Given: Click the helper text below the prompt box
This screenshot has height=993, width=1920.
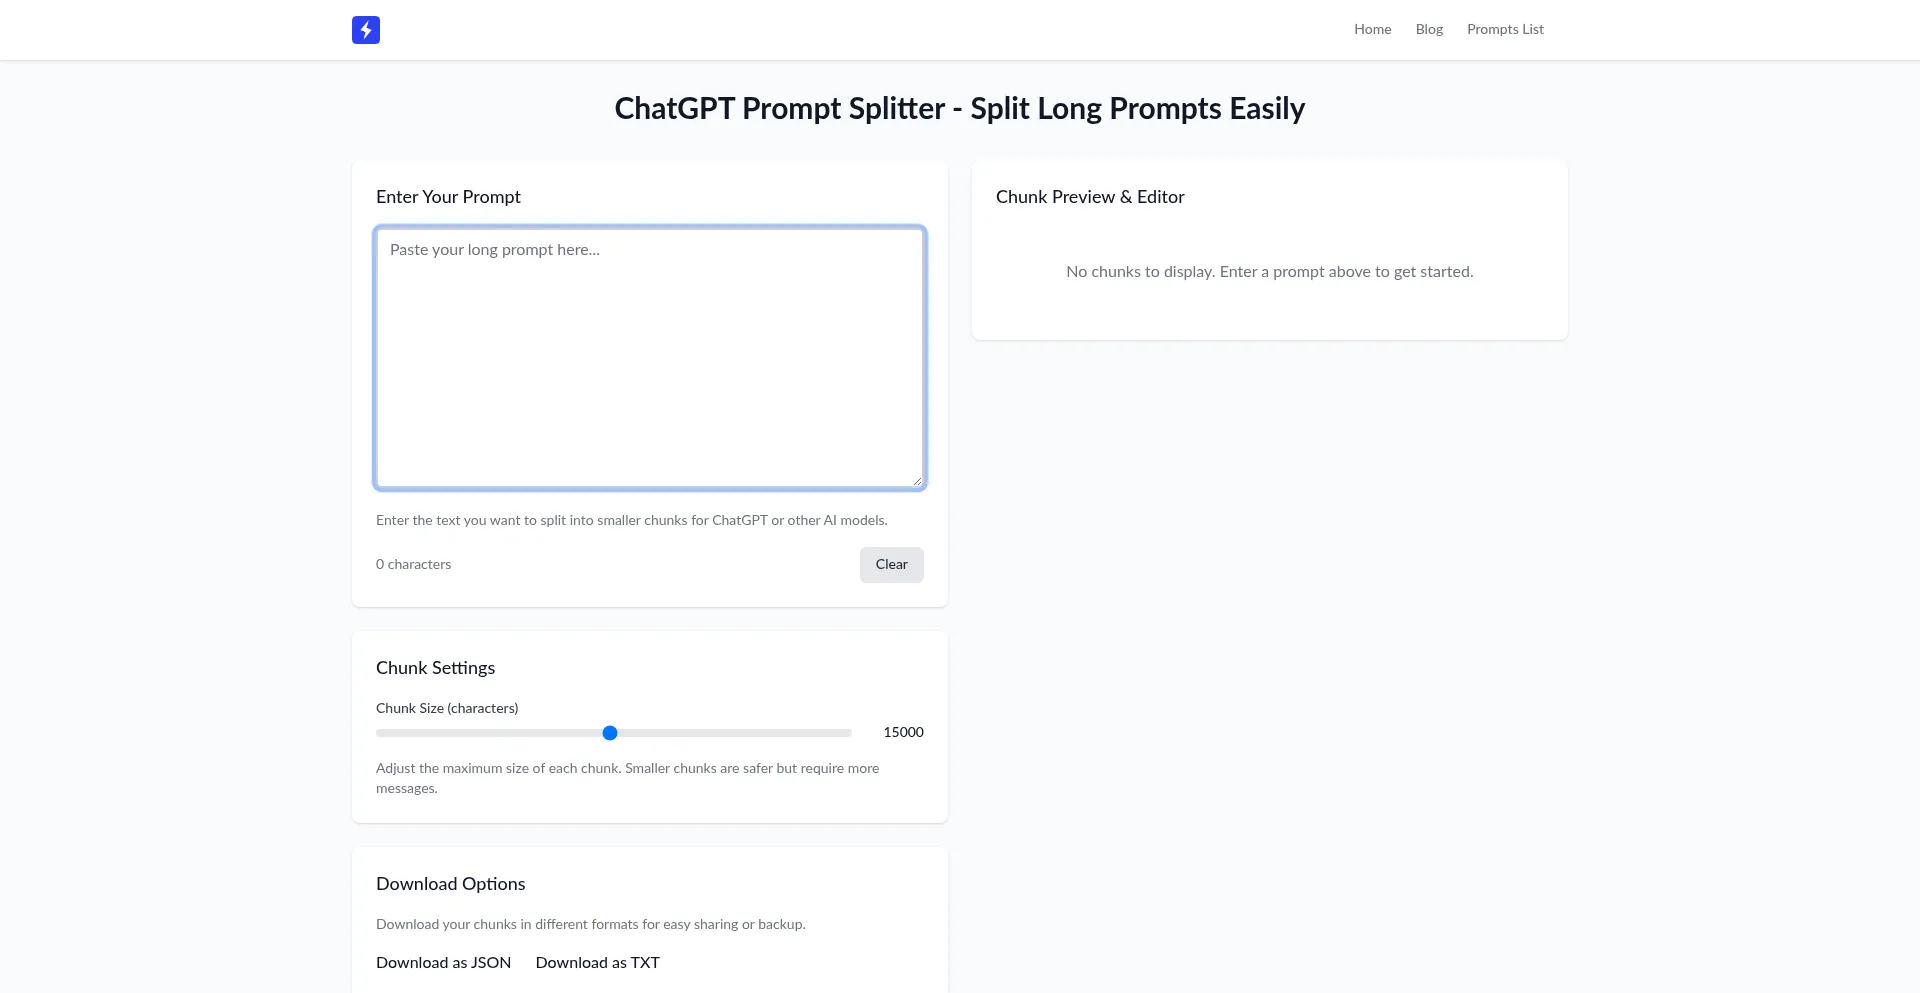Looking at the screenshot, I should (x=631, y=521).
